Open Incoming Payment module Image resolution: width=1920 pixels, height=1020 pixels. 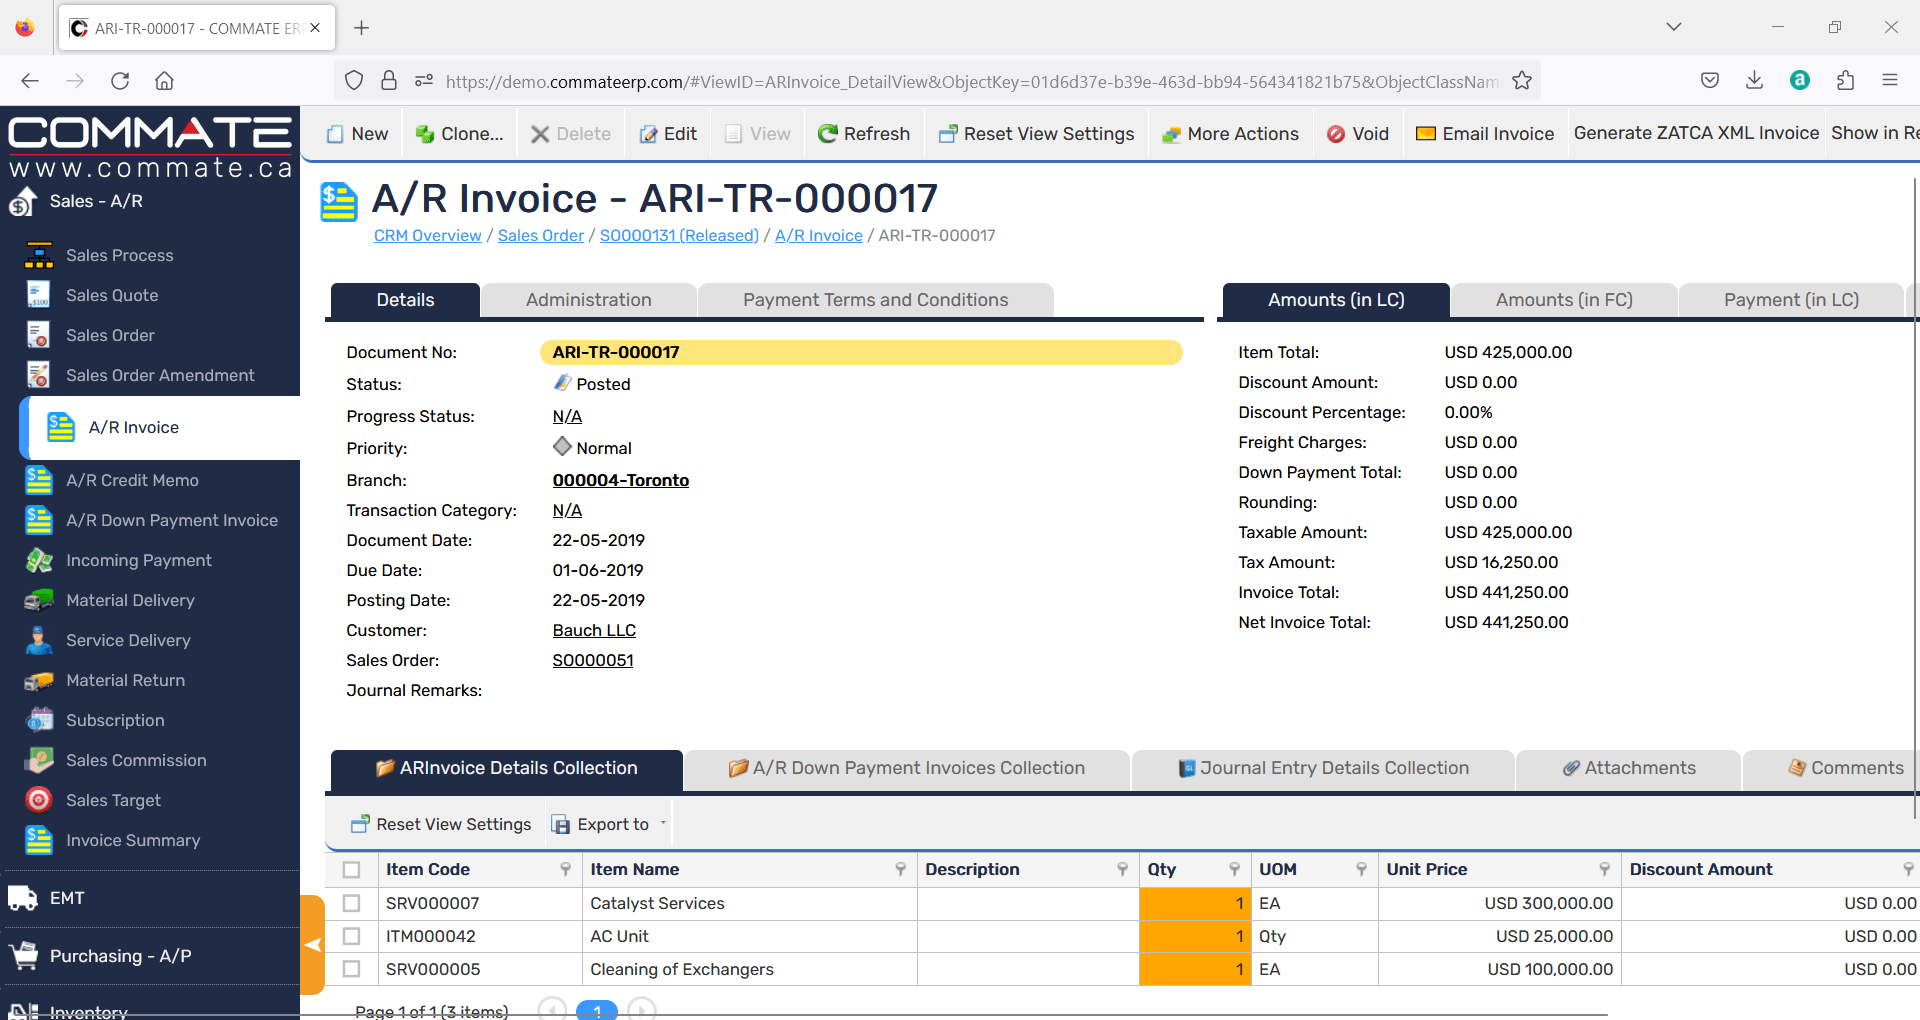point(139,560)
